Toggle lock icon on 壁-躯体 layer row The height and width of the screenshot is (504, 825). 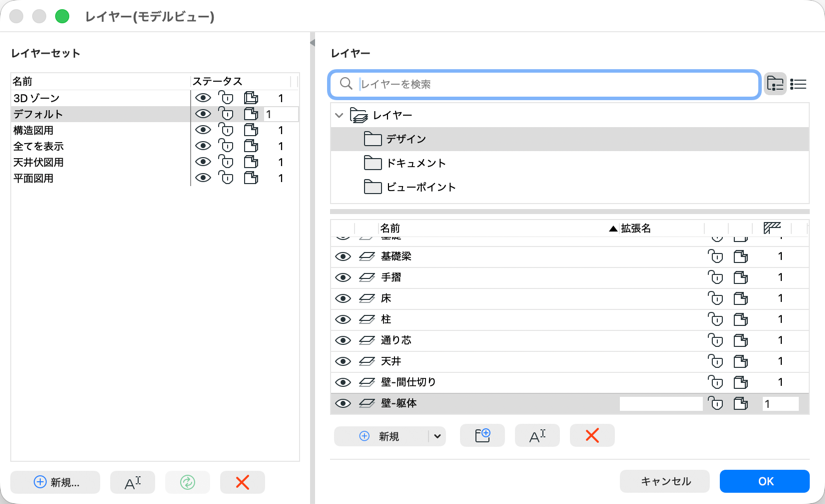(x=715, y=404)
